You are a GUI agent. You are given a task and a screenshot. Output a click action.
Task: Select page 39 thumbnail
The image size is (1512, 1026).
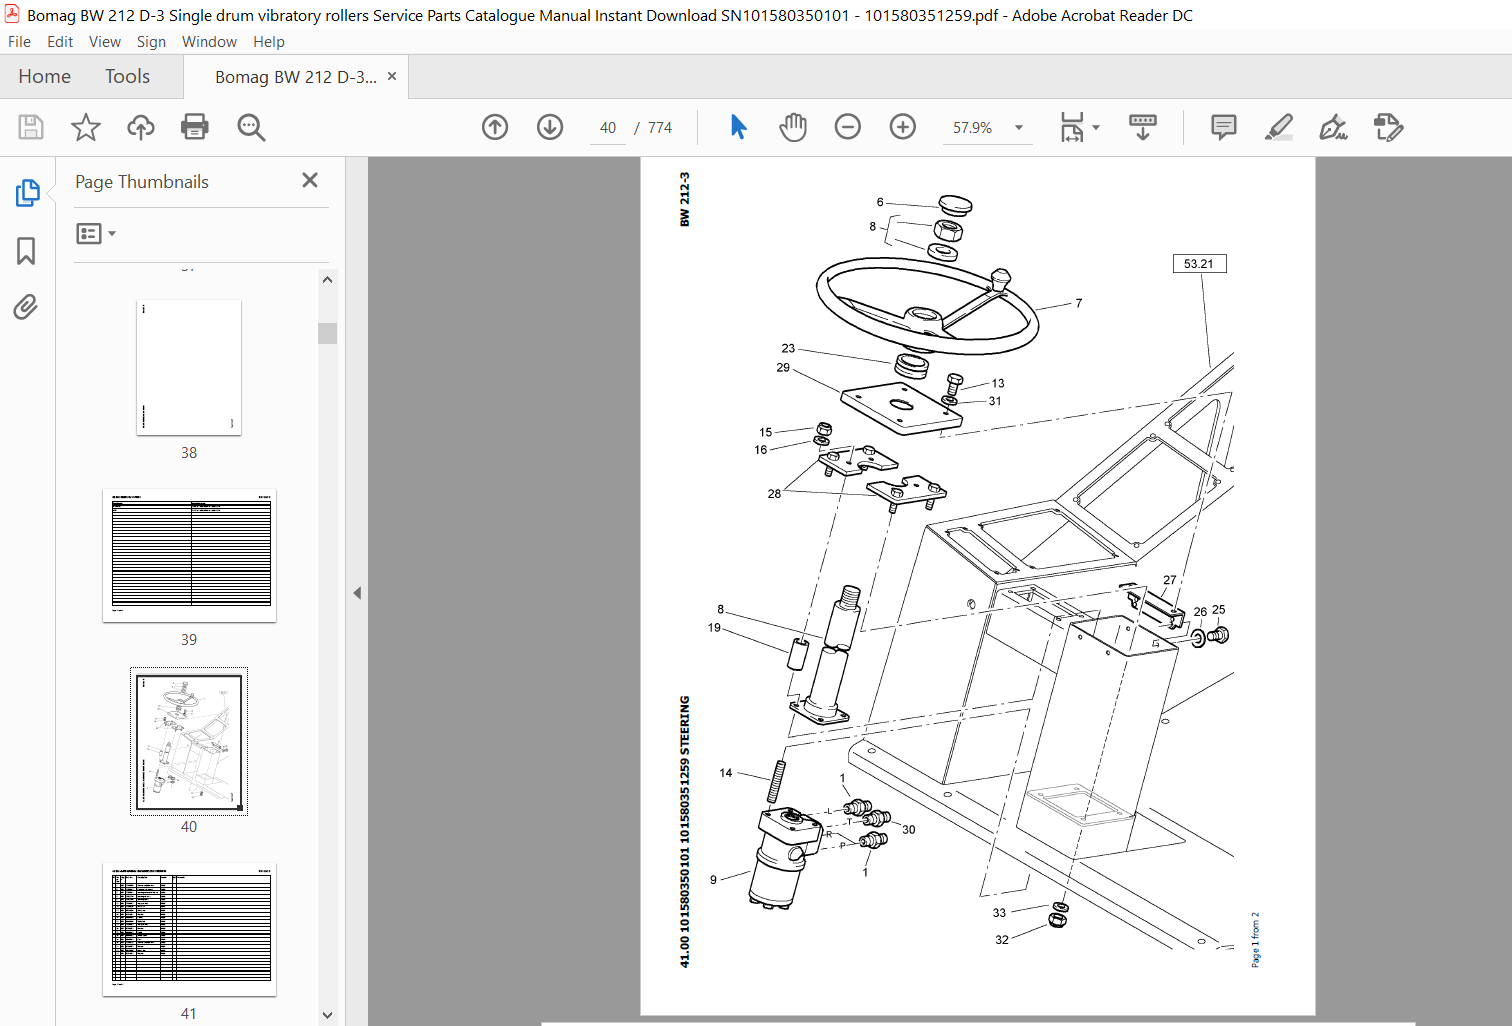coord(189,556)
